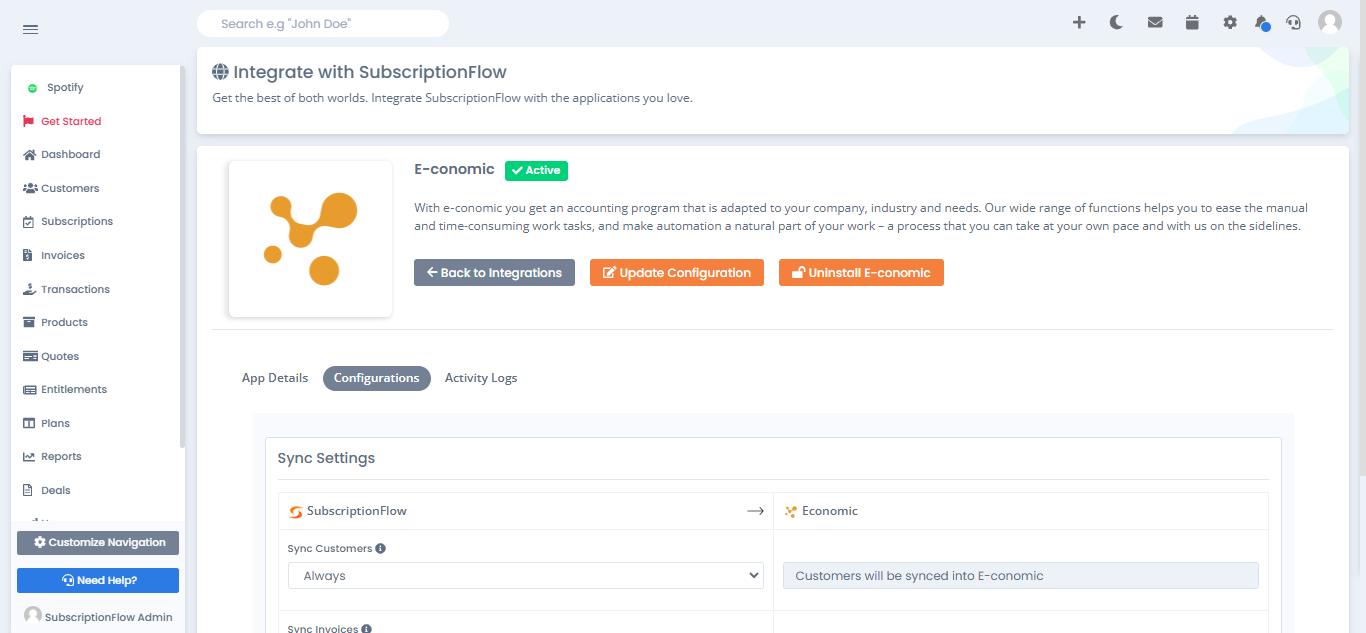
Task: Switch to the App Details tab
Action: 275,378
